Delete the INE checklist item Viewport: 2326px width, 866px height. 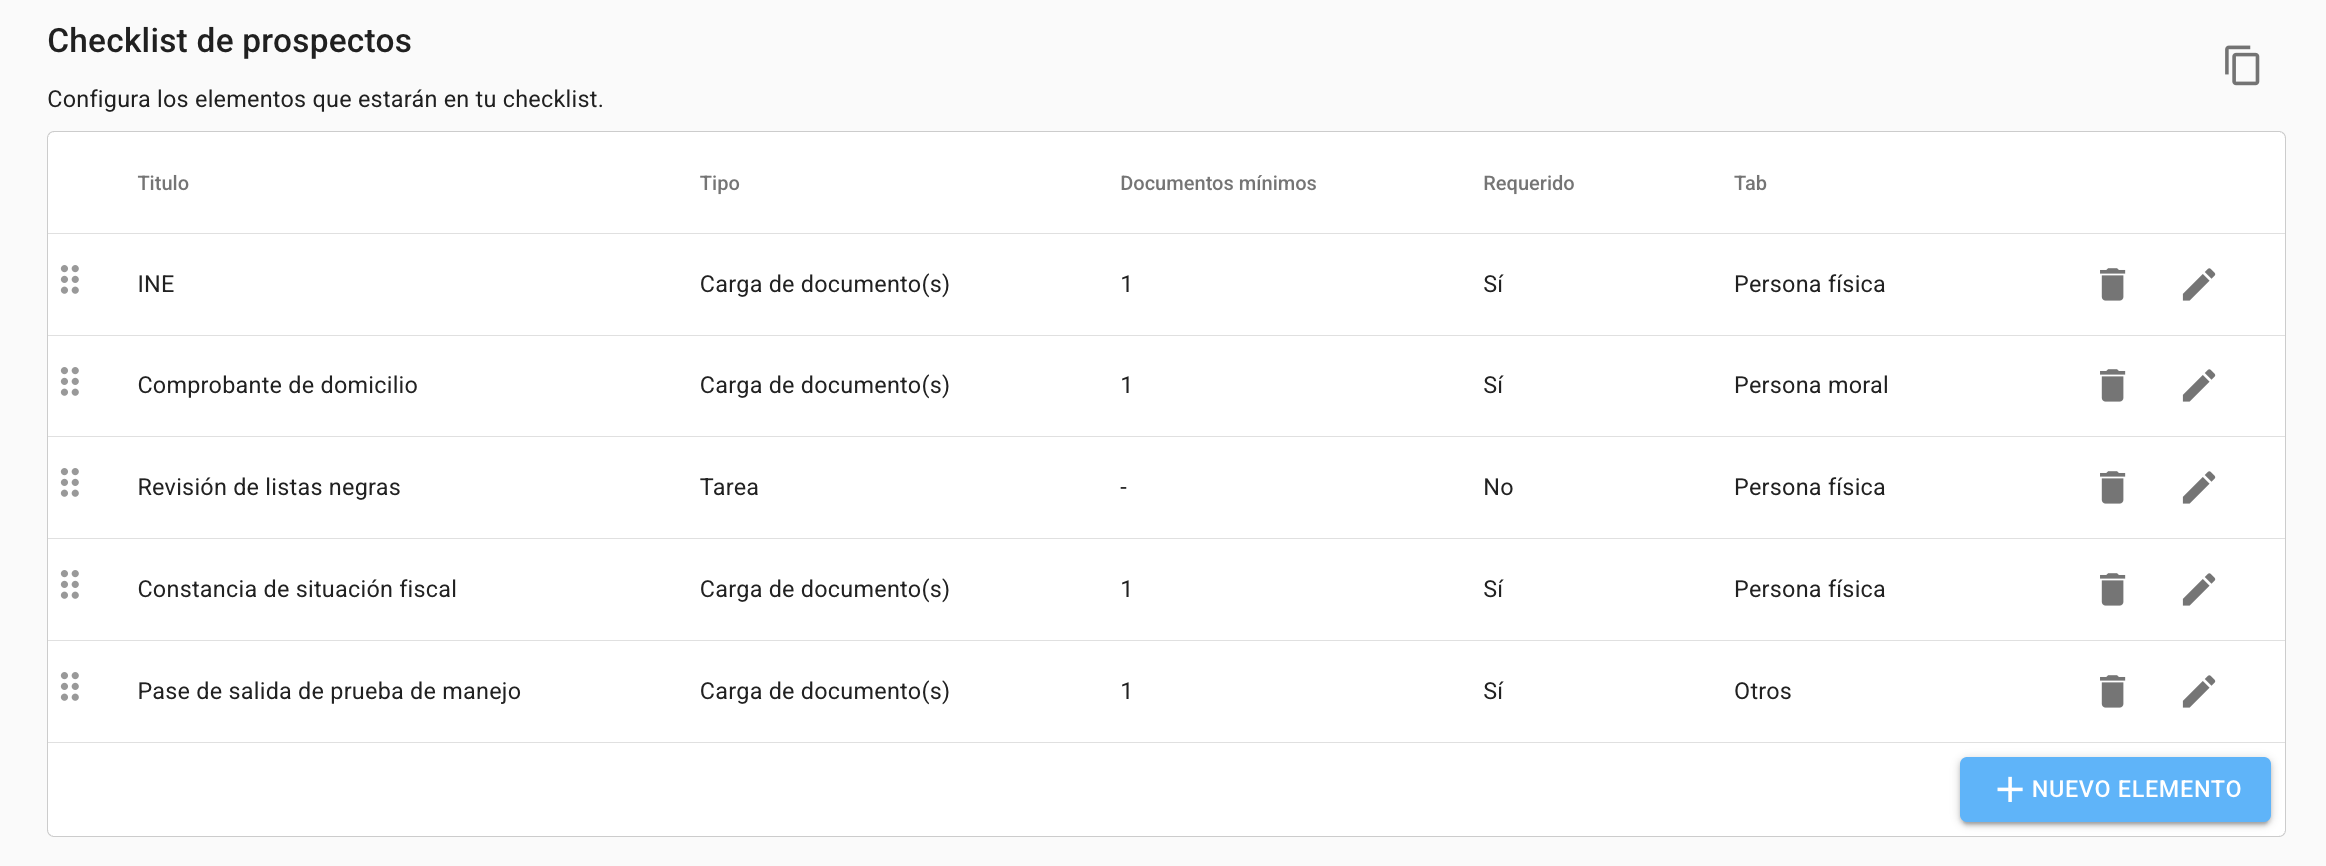pos(2112,285)
